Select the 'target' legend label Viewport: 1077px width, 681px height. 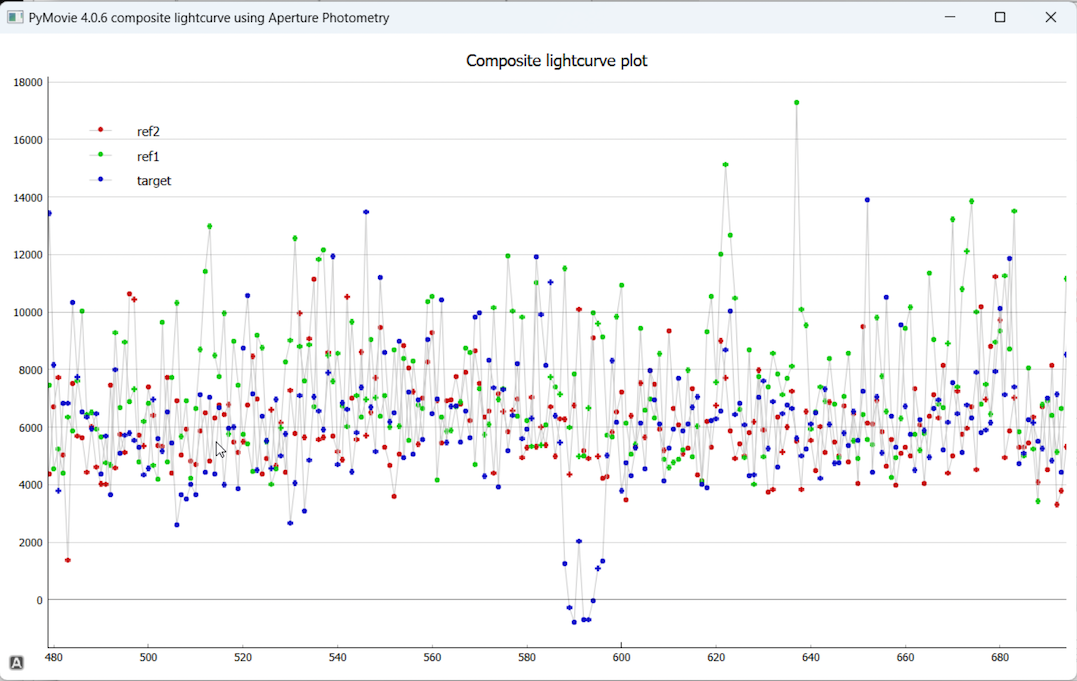[x=154, y=181]
